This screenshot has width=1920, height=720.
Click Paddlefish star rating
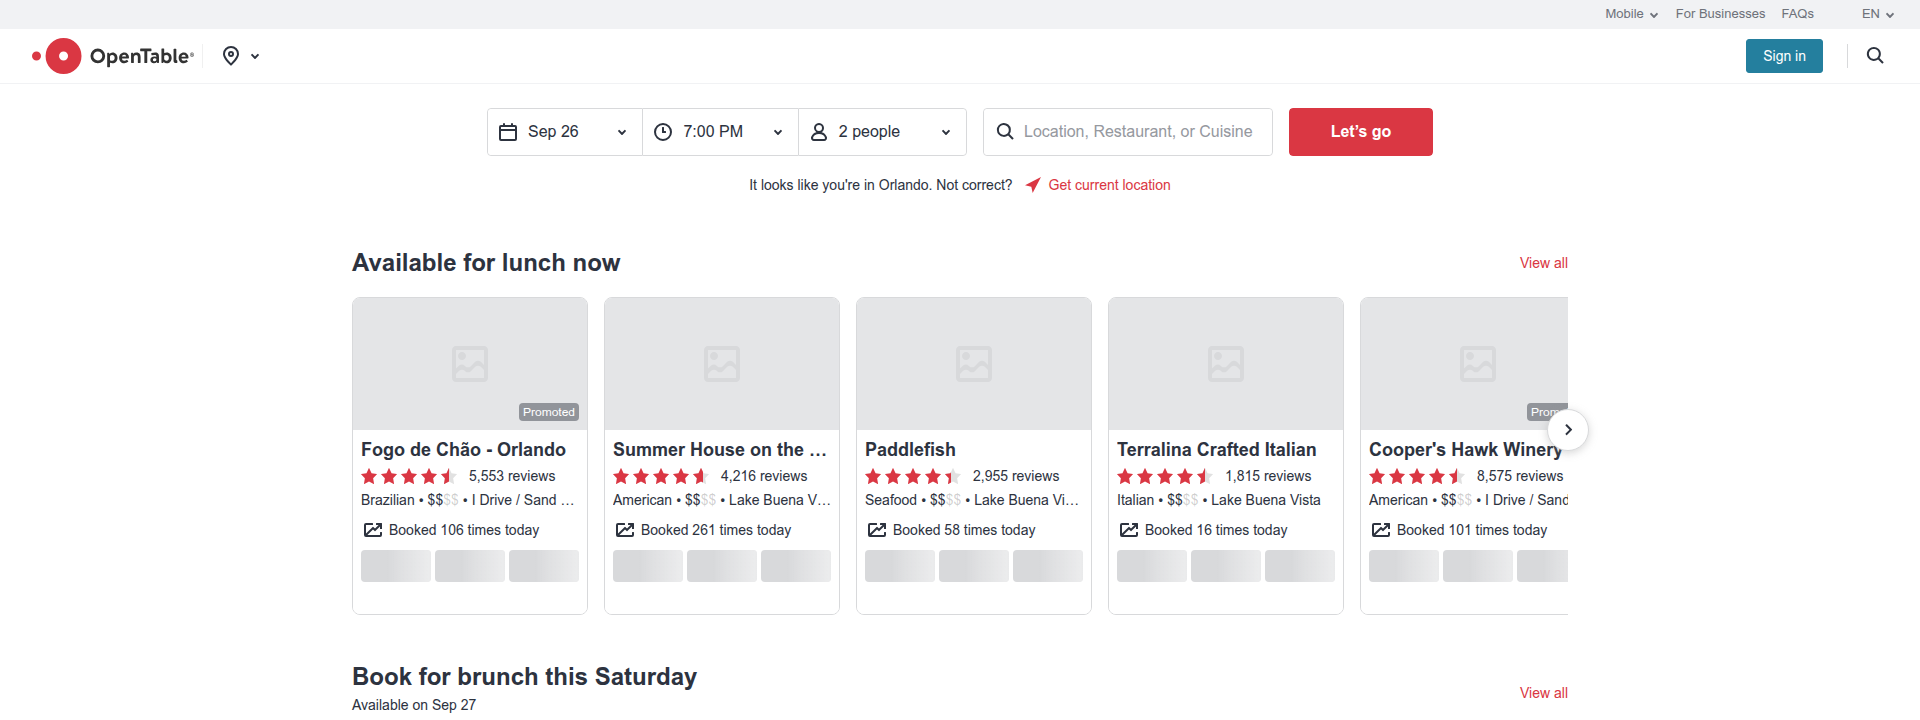point(913,476)
